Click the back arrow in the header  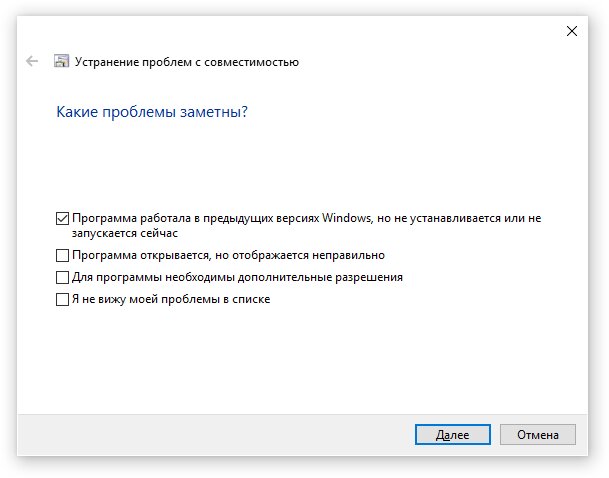[x=32, y=61]
